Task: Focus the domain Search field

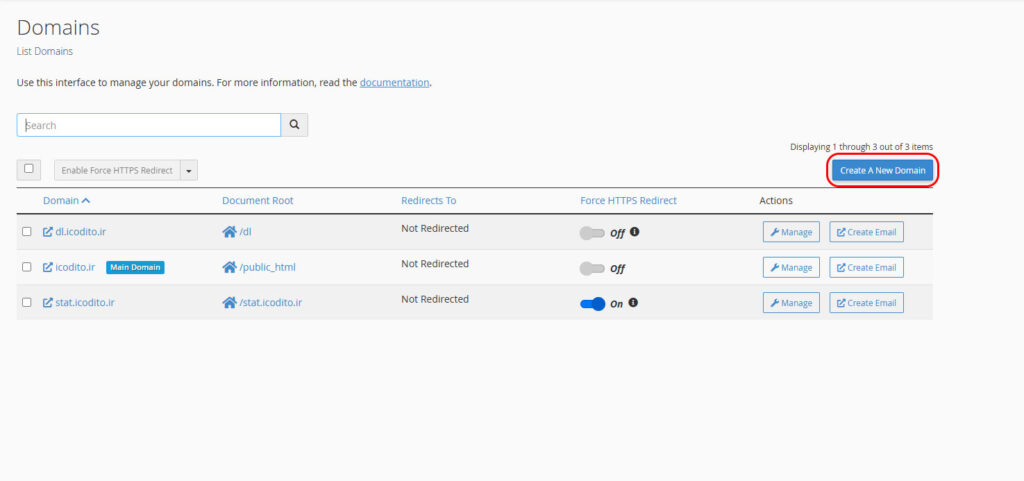Action: (149, 125)
